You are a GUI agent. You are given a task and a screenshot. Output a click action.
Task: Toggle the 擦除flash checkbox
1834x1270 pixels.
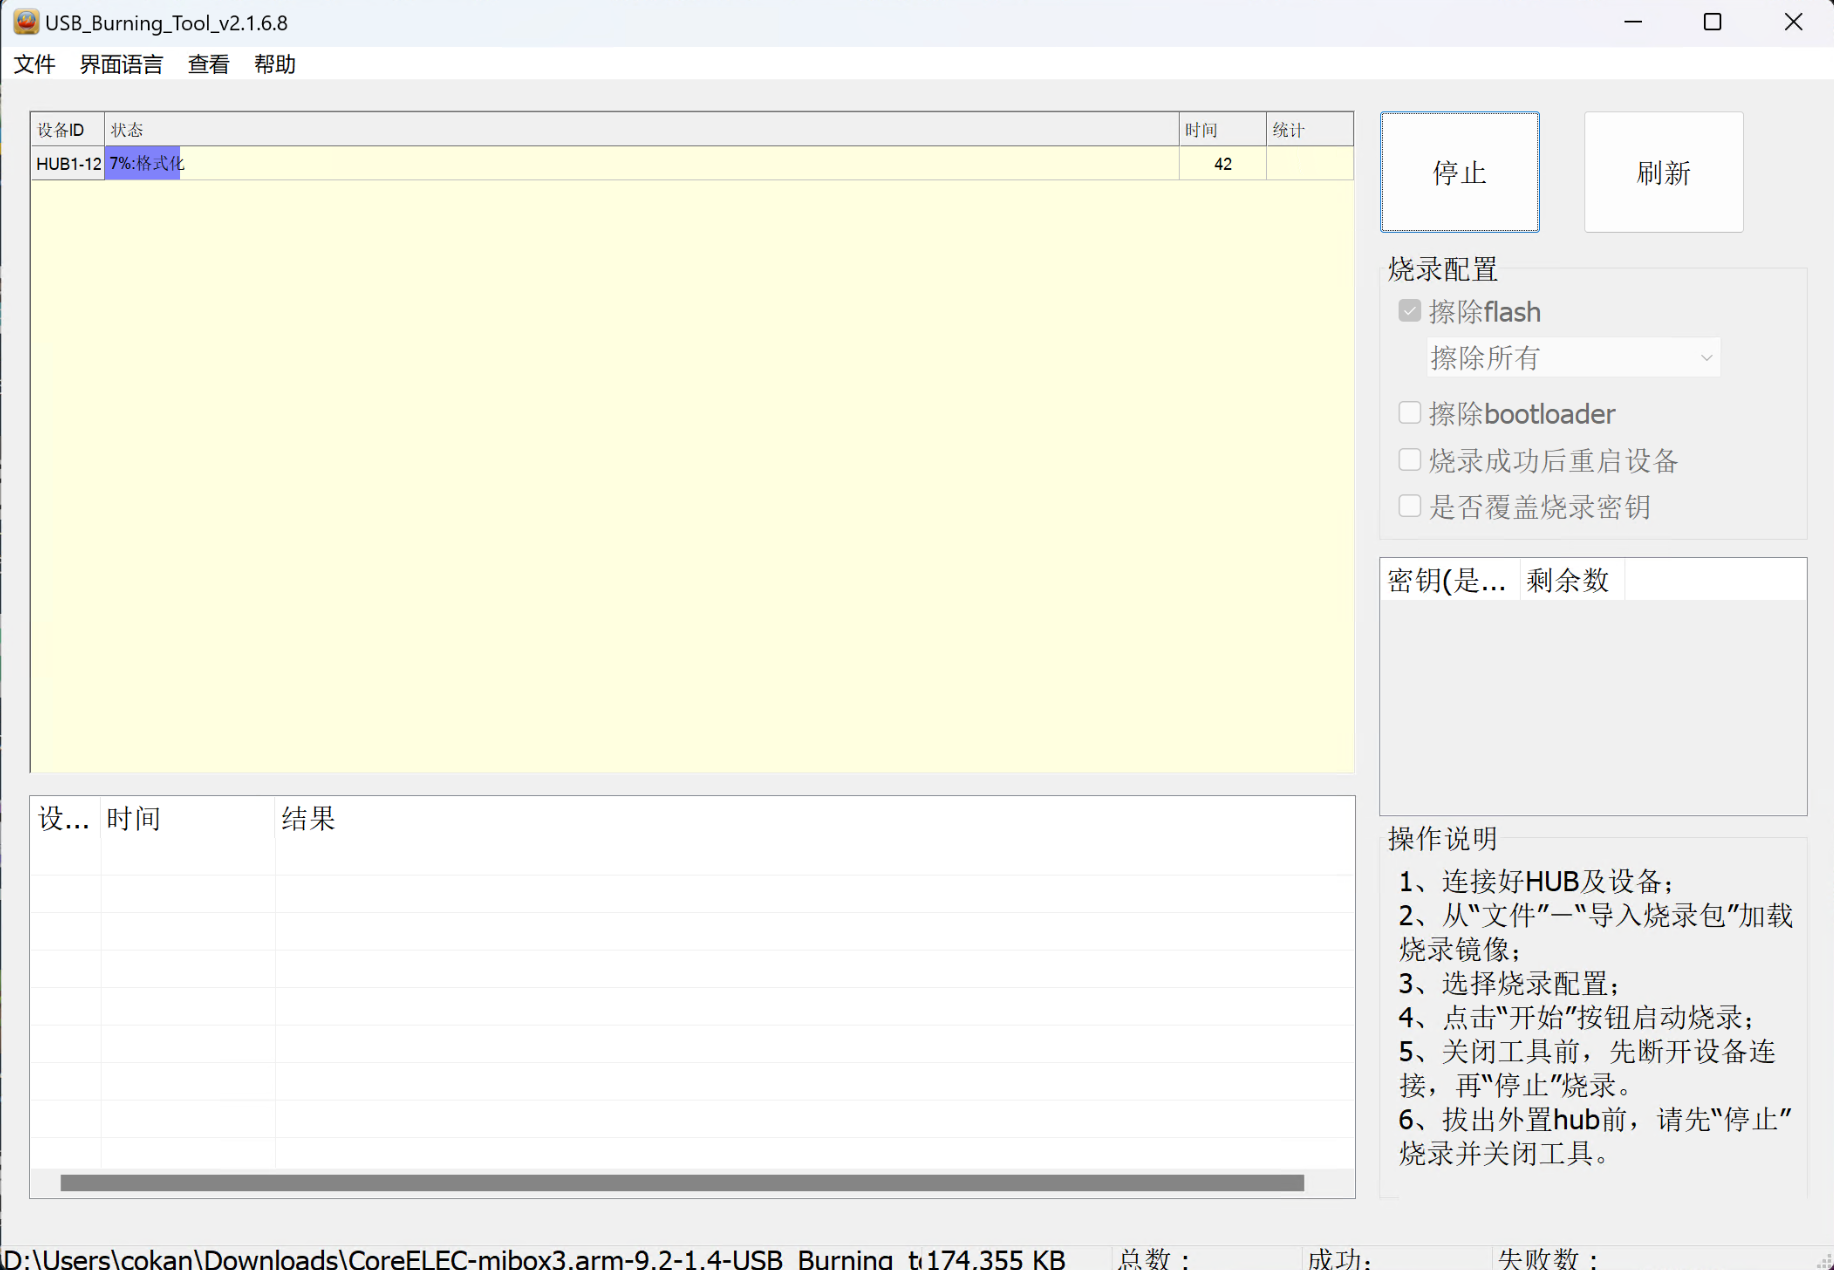(x=1409, y=311)
